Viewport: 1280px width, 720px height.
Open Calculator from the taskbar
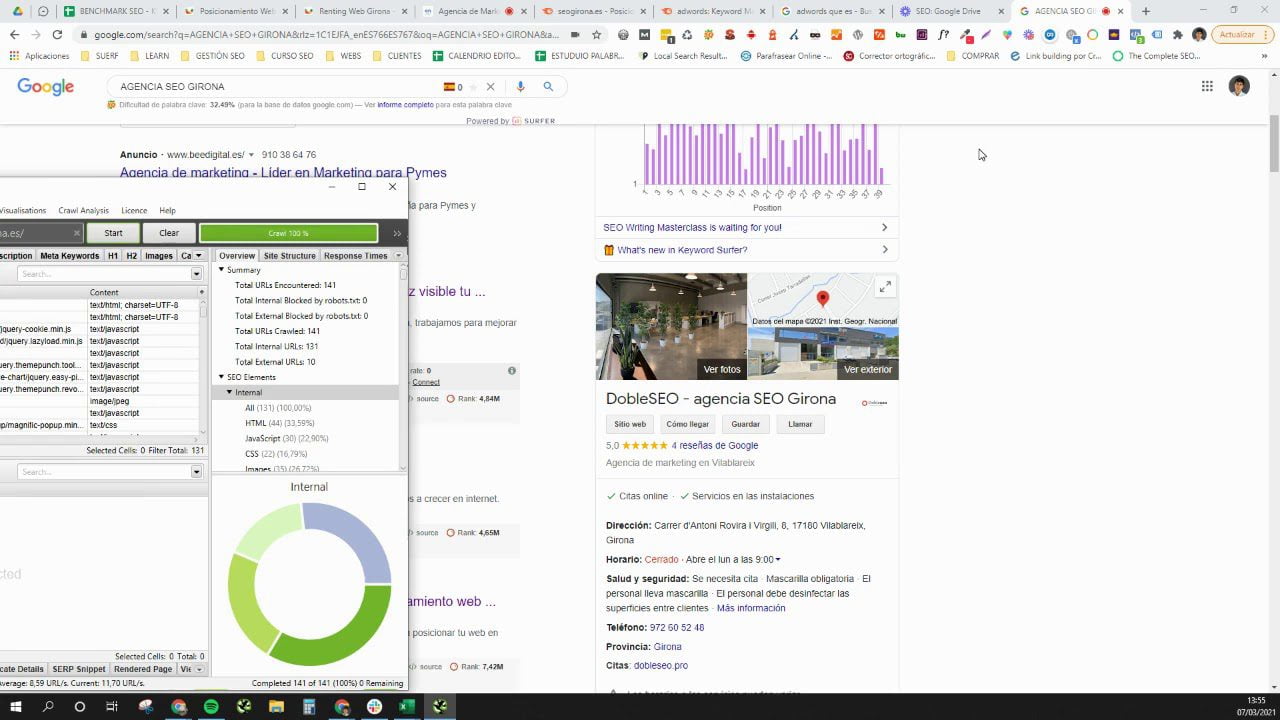(x=309, y=706)
